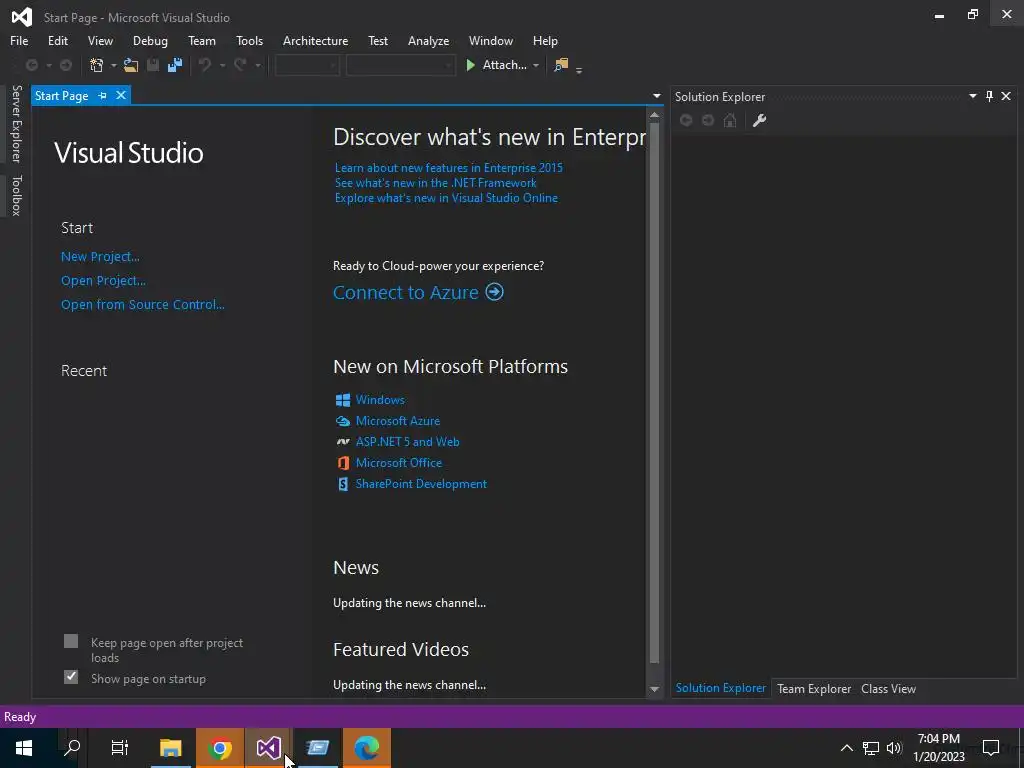Image resolution: width=1024 pixels, height=768 pixels.
Task: Open the File menu
Action: (x=19, y=40)
